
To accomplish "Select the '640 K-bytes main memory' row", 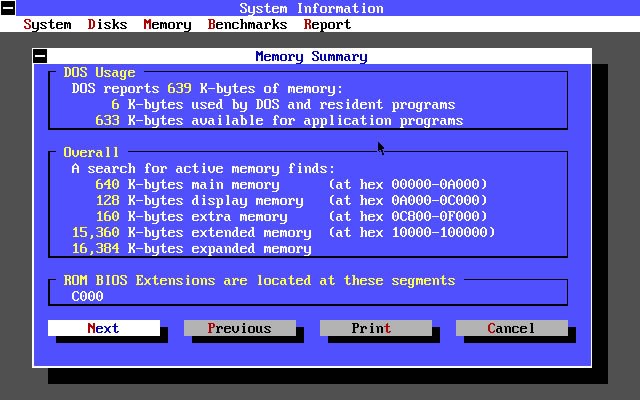I will pos(291,184).
